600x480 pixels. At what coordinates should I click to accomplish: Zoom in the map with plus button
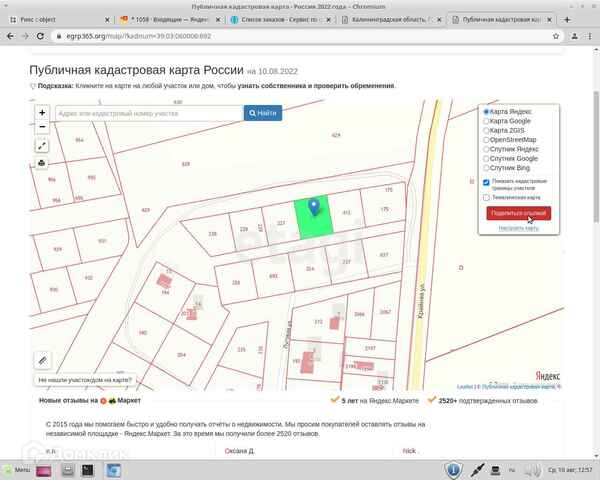coord(42,113)
